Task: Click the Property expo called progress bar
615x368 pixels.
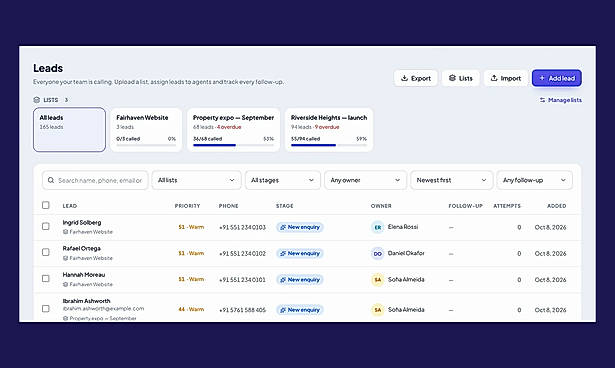Action: 233,145
